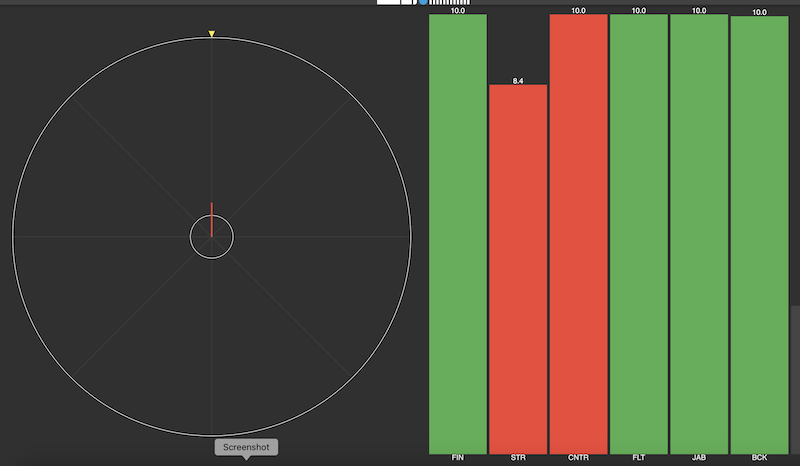Click the white slider track at top
The image size is (800, 466).
pos(397,2)
